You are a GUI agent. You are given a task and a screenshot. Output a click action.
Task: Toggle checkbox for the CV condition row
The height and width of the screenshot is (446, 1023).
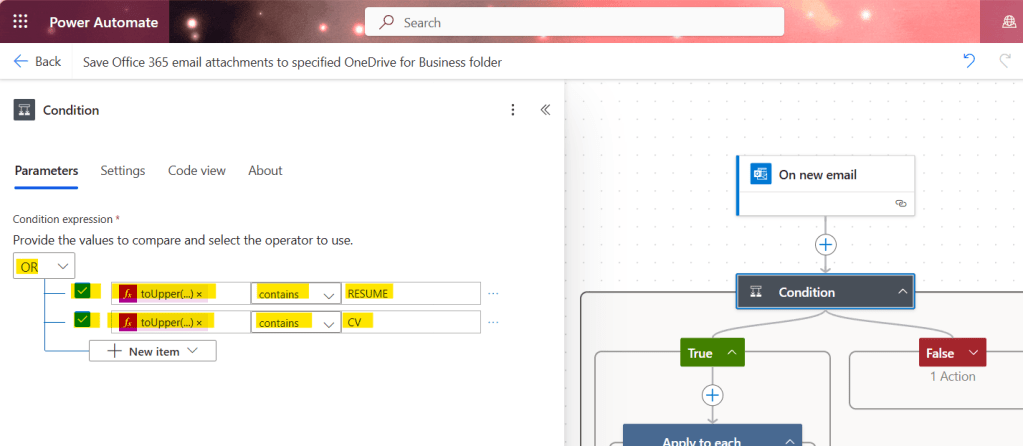83,321
